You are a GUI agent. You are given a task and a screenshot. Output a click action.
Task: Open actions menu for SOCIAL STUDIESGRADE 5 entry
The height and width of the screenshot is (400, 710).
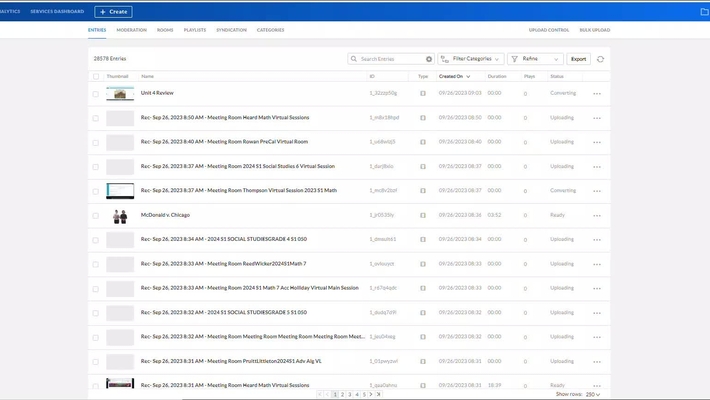(597, 313)
